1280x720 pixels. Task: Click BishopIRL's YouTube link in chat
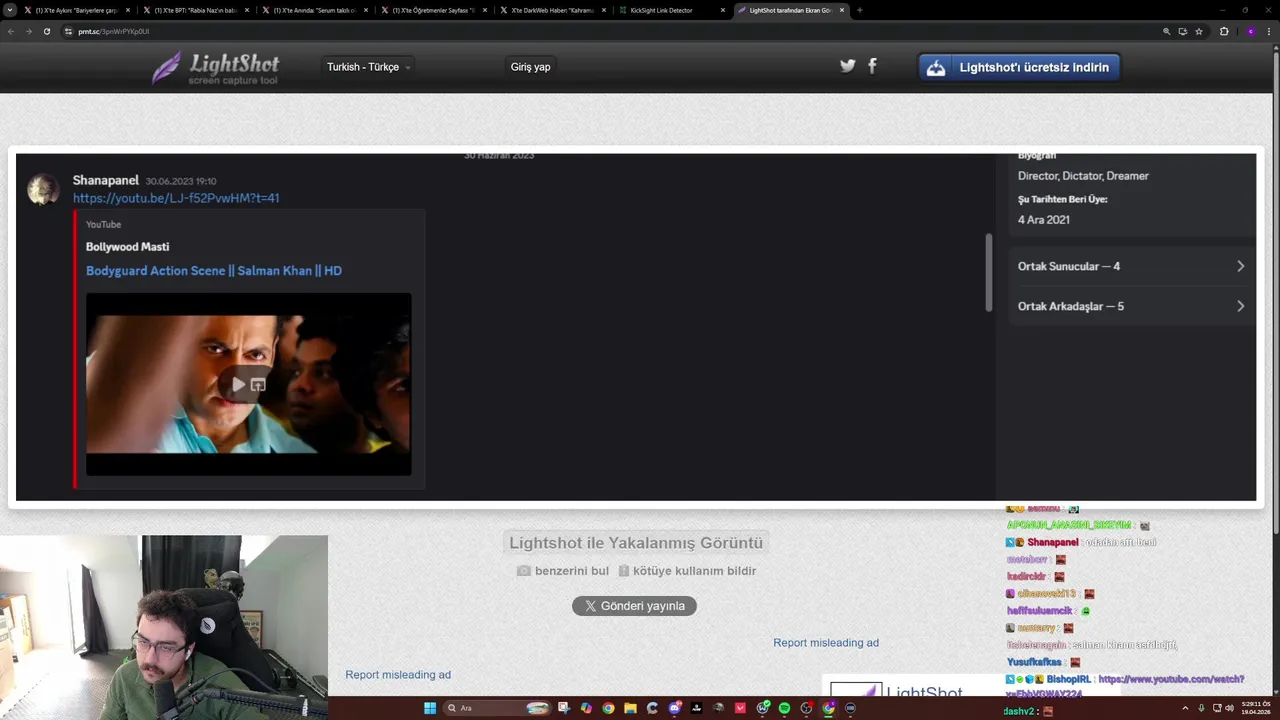click(1171, 679)
